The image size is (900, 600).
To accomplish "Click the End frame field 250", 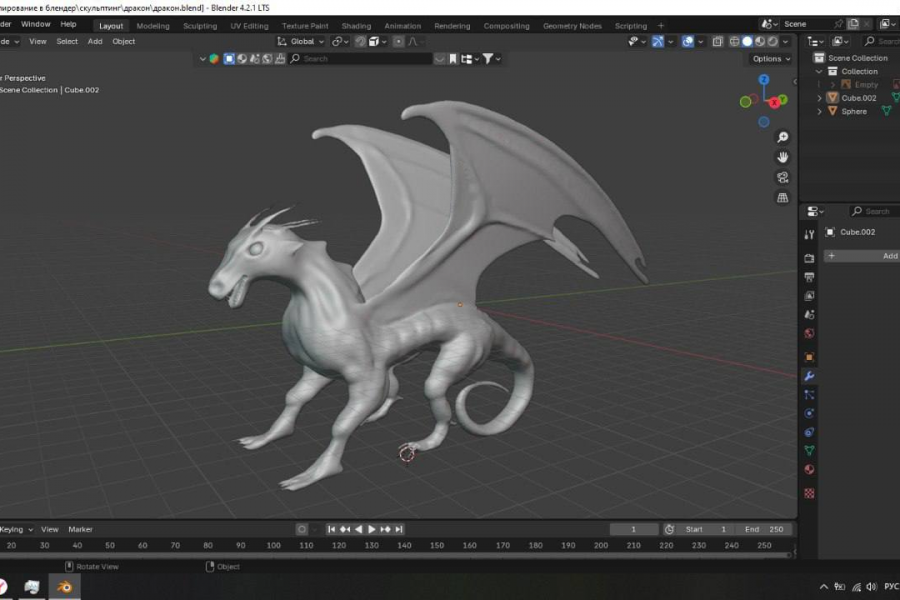I will tap(764, 529).
